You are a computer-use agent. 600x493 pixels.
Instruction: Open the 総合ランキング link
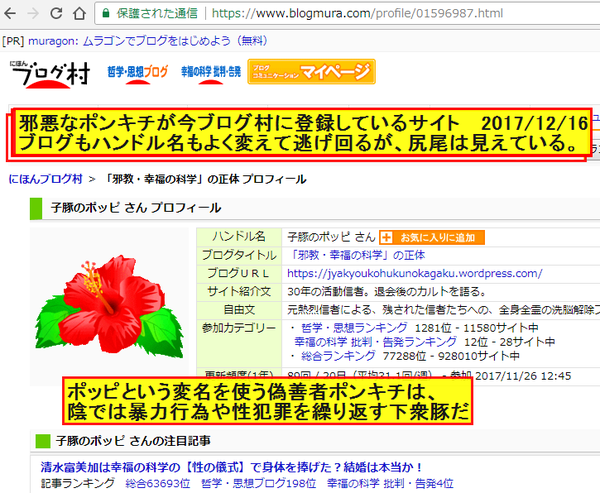[338, 356]
